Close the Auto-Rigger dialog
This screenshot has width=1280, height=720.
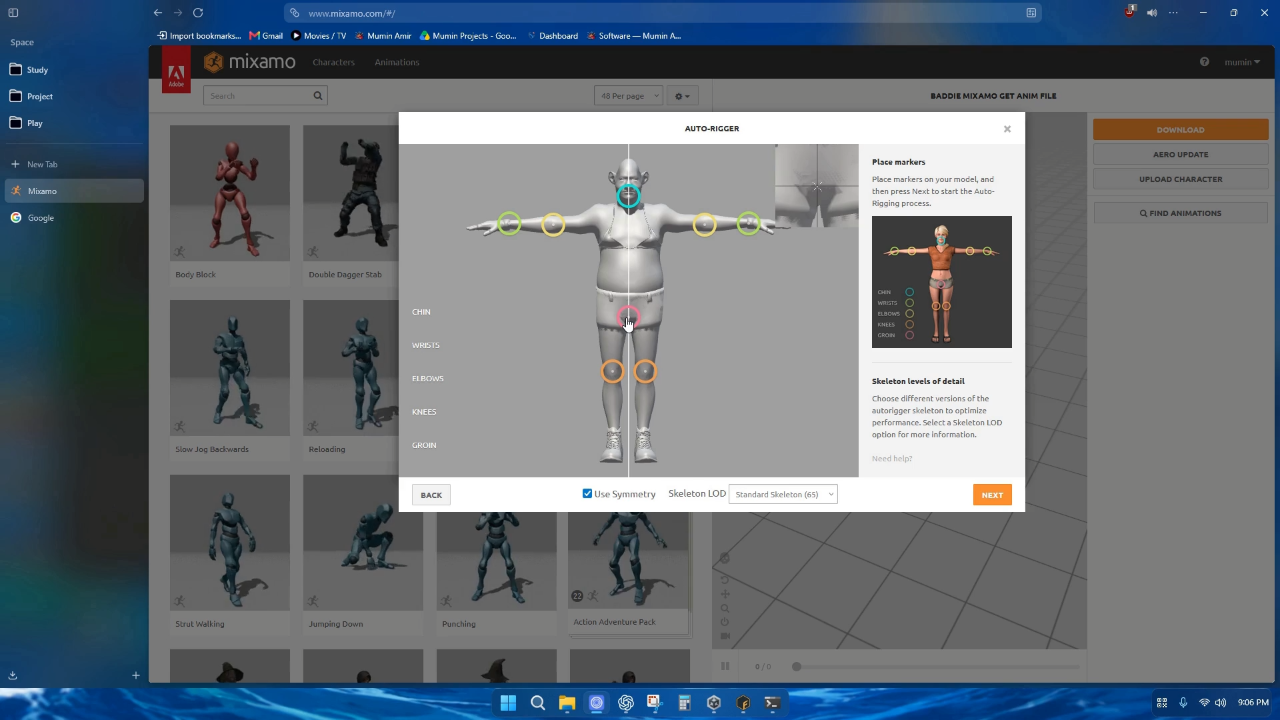pyautogui.click(x=1007, y=129)
